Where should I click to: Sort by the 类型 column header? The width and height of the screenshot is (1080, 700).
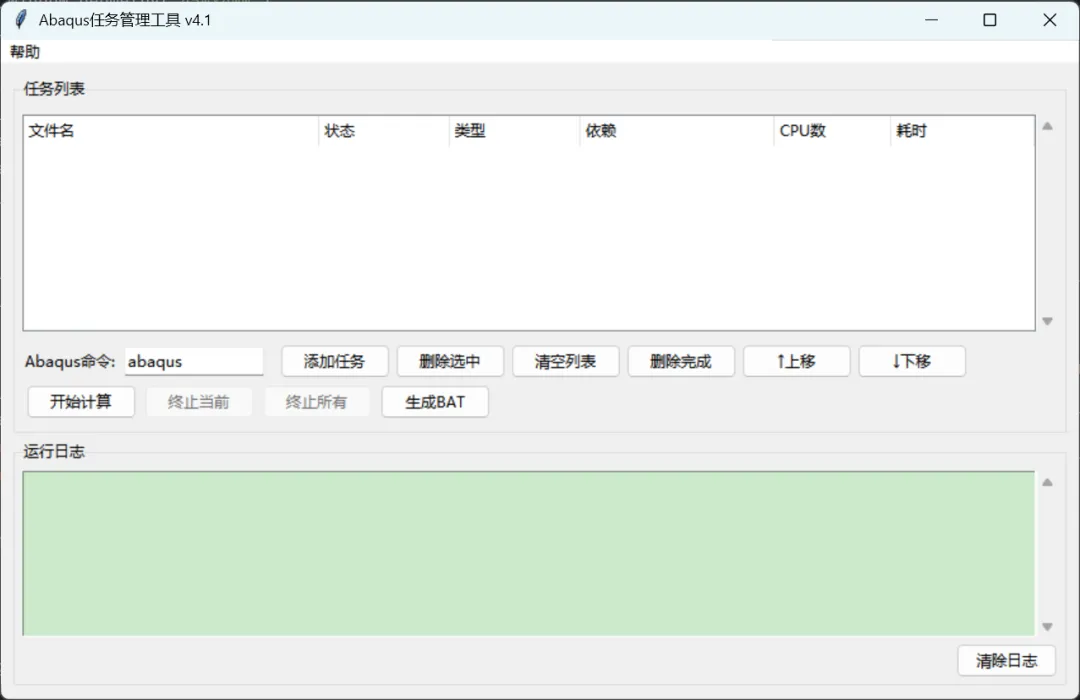pos(514,131)
